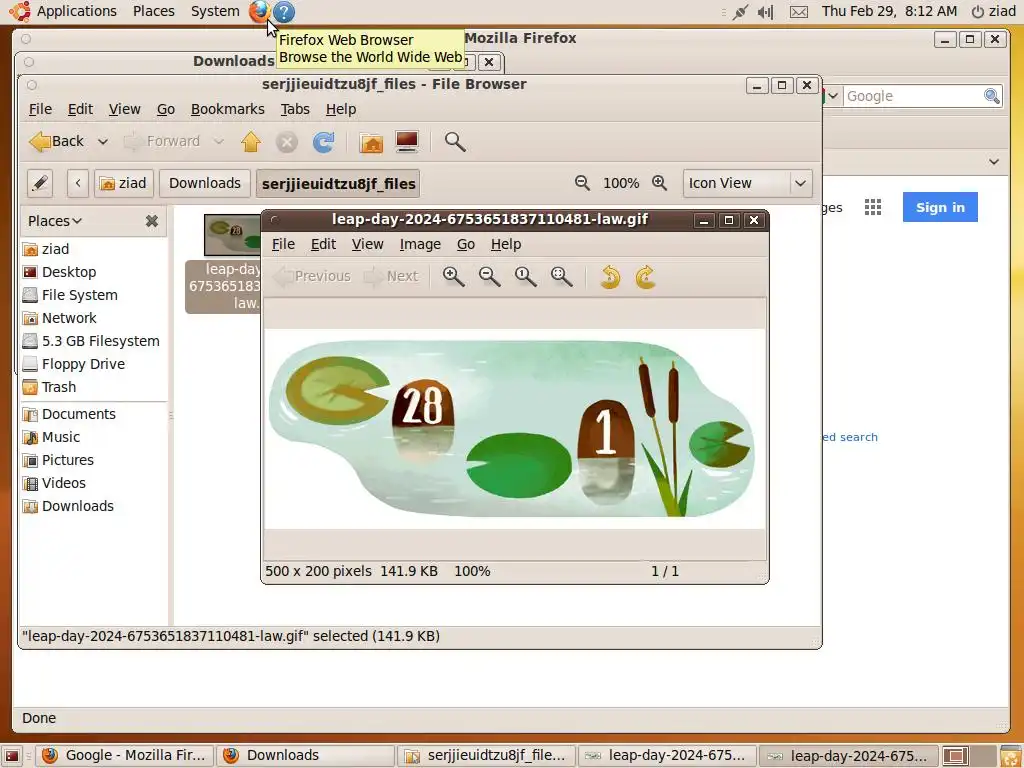The image size is (1024, 768).
Task: Open the Icon View mode combo box
Action: (748, 184)
